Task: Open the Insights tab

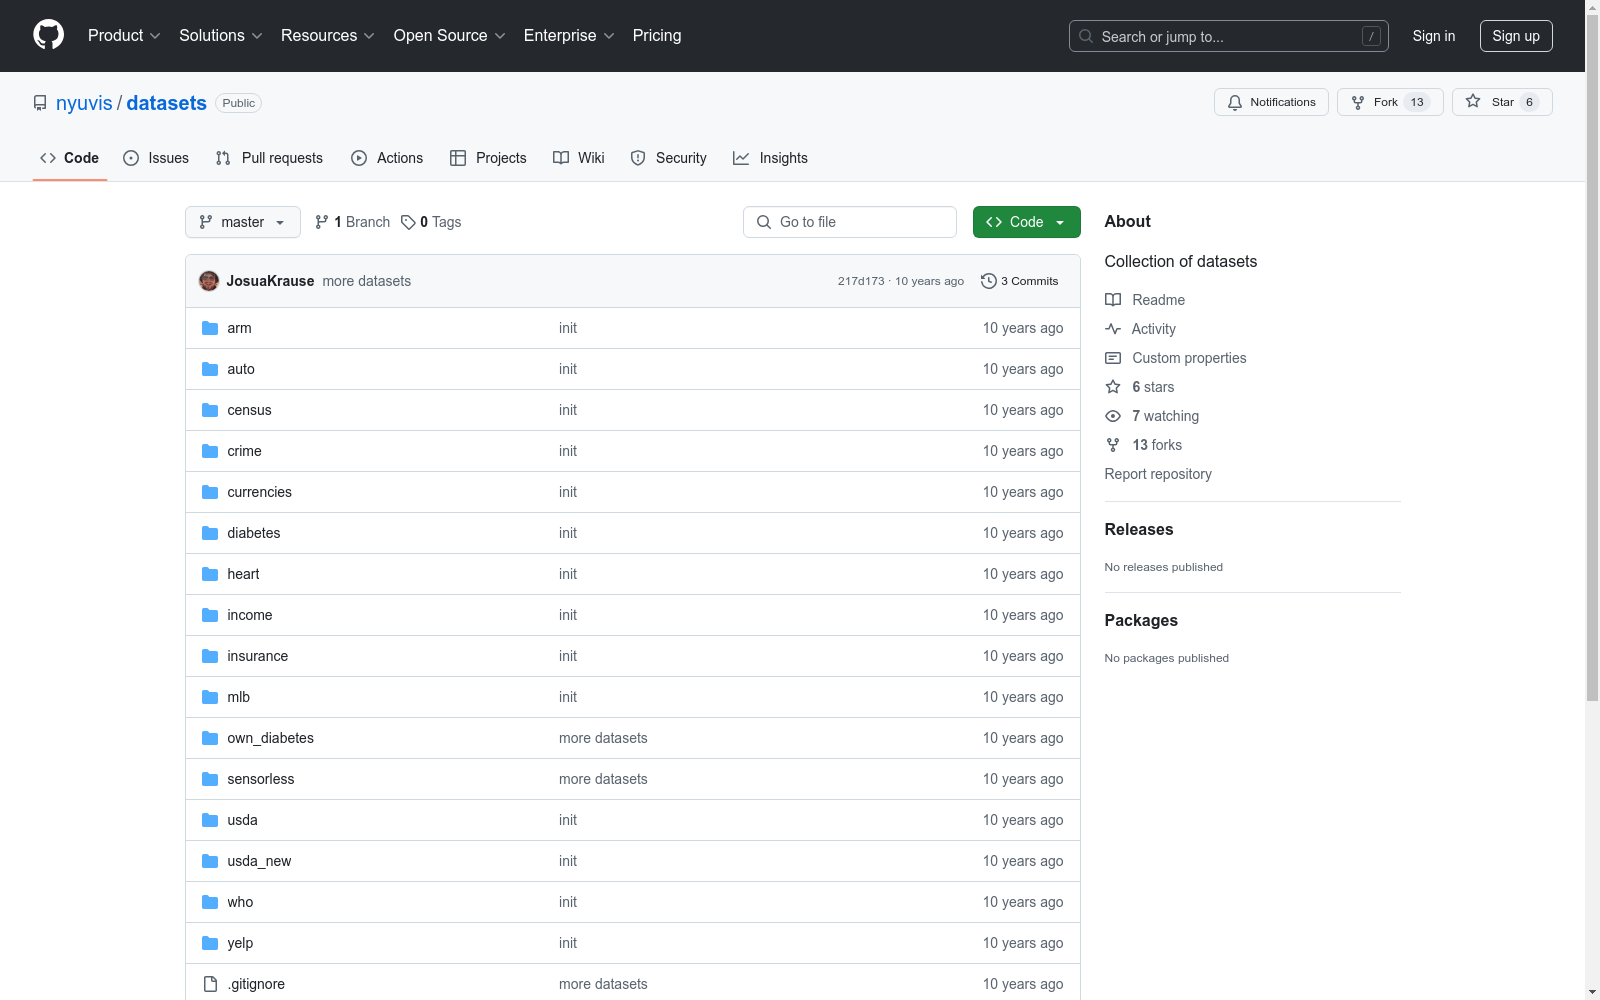Action: tap(770, 158)
